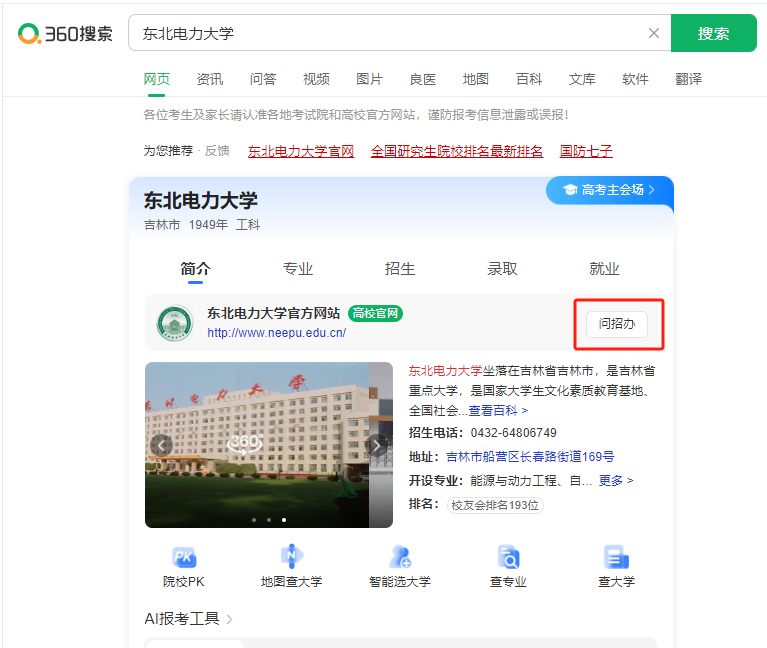Screen dimensions: 767x648
Task: Click the 360搜索 logo
Action: coord(65,33)
